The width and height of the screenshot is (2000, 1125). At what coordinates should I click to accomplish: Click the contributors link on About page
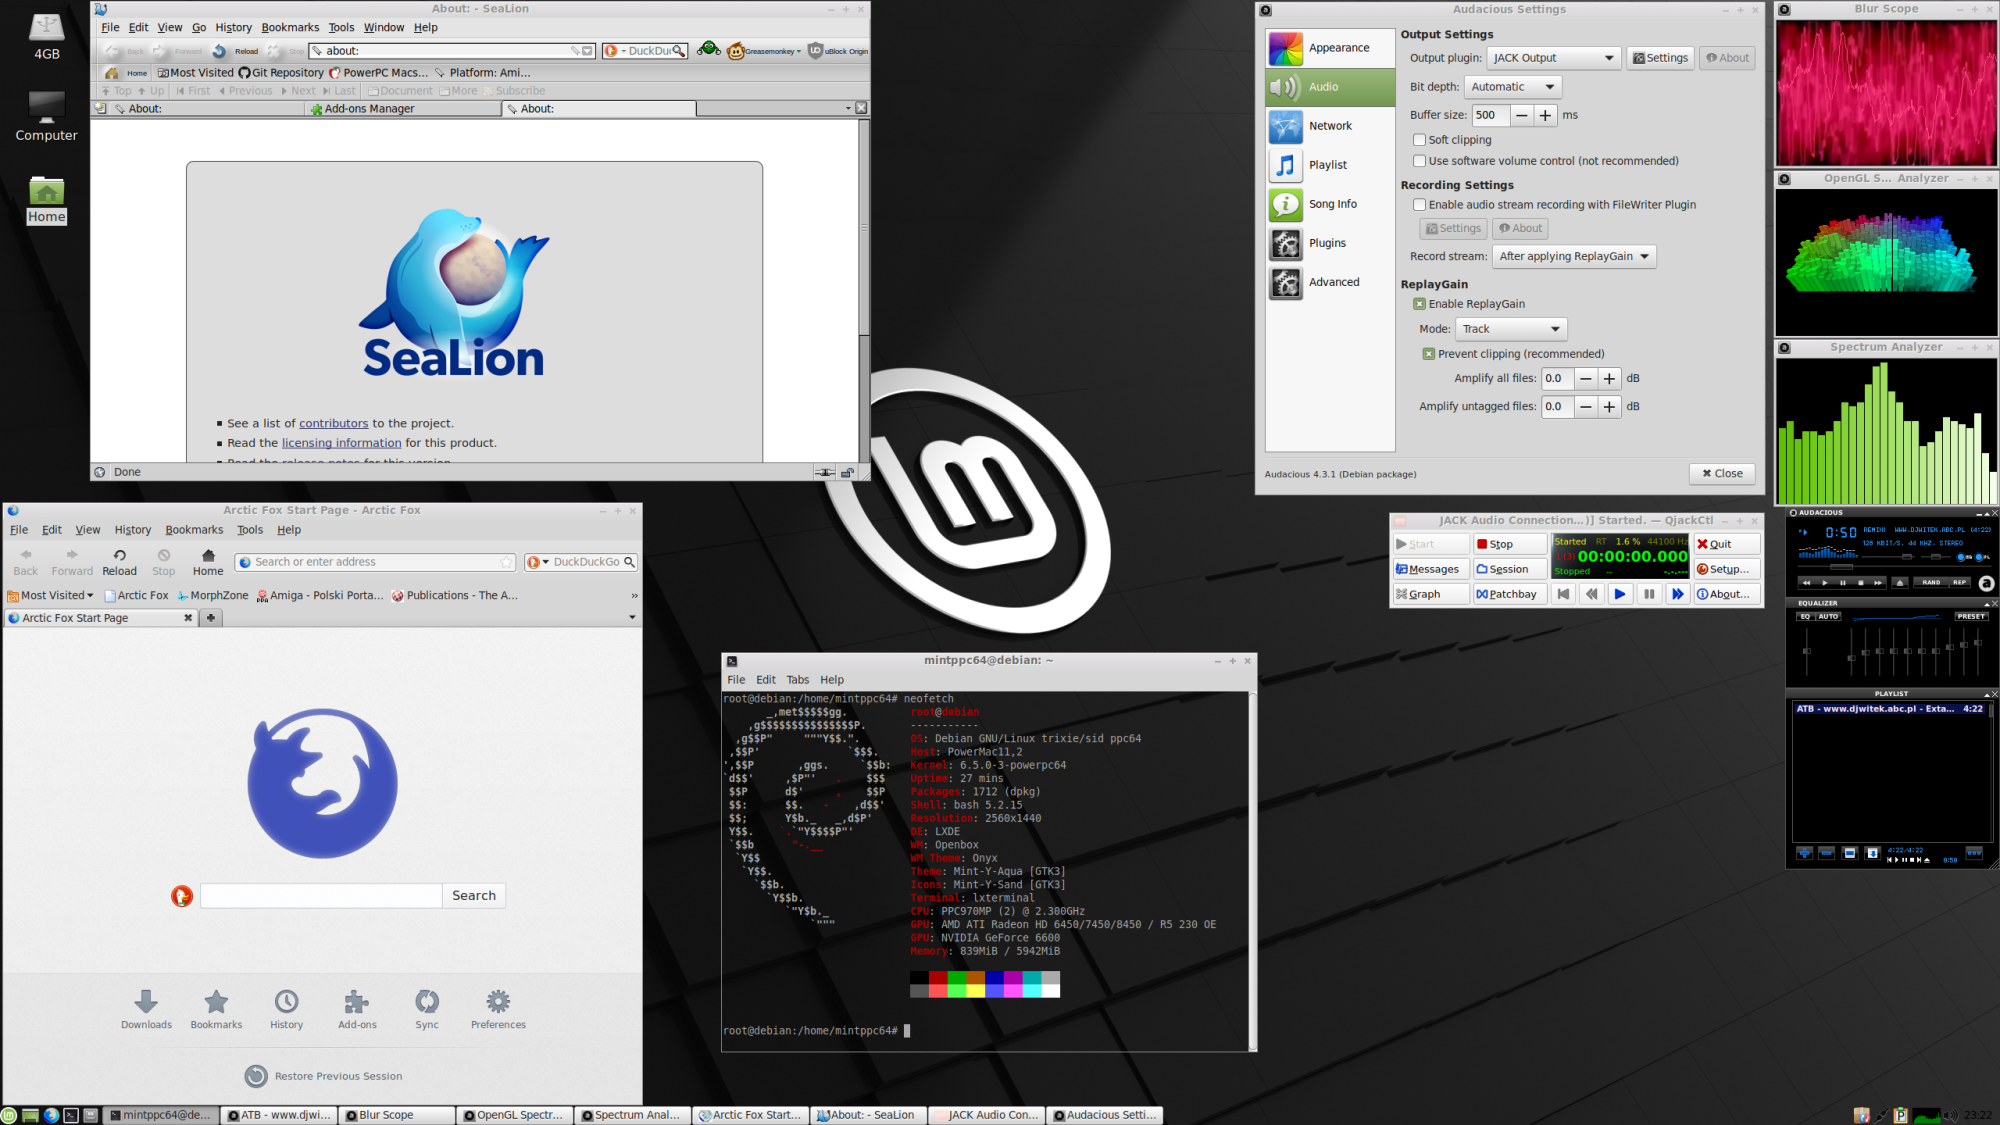tap(333, 424)
